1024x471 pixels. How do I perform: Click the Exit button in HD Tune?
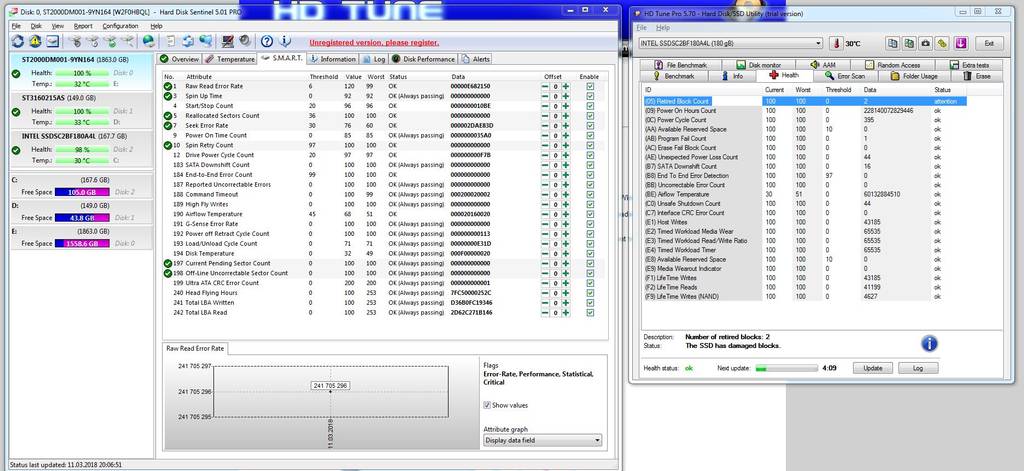989,43
